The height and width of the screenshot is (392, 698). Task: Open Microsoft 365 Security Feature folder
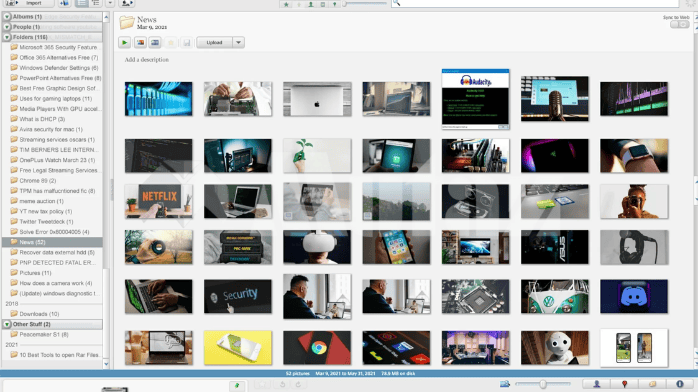(x=53, y=47)
